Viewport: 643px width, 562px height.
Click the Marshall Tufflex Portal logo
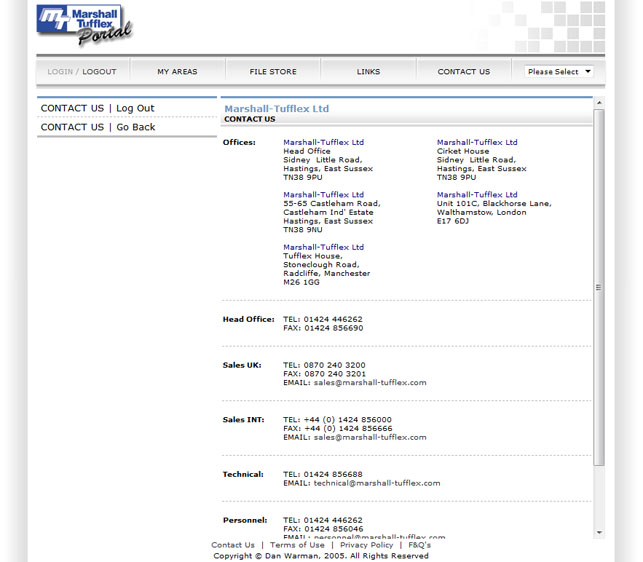[x=84, y=24]
